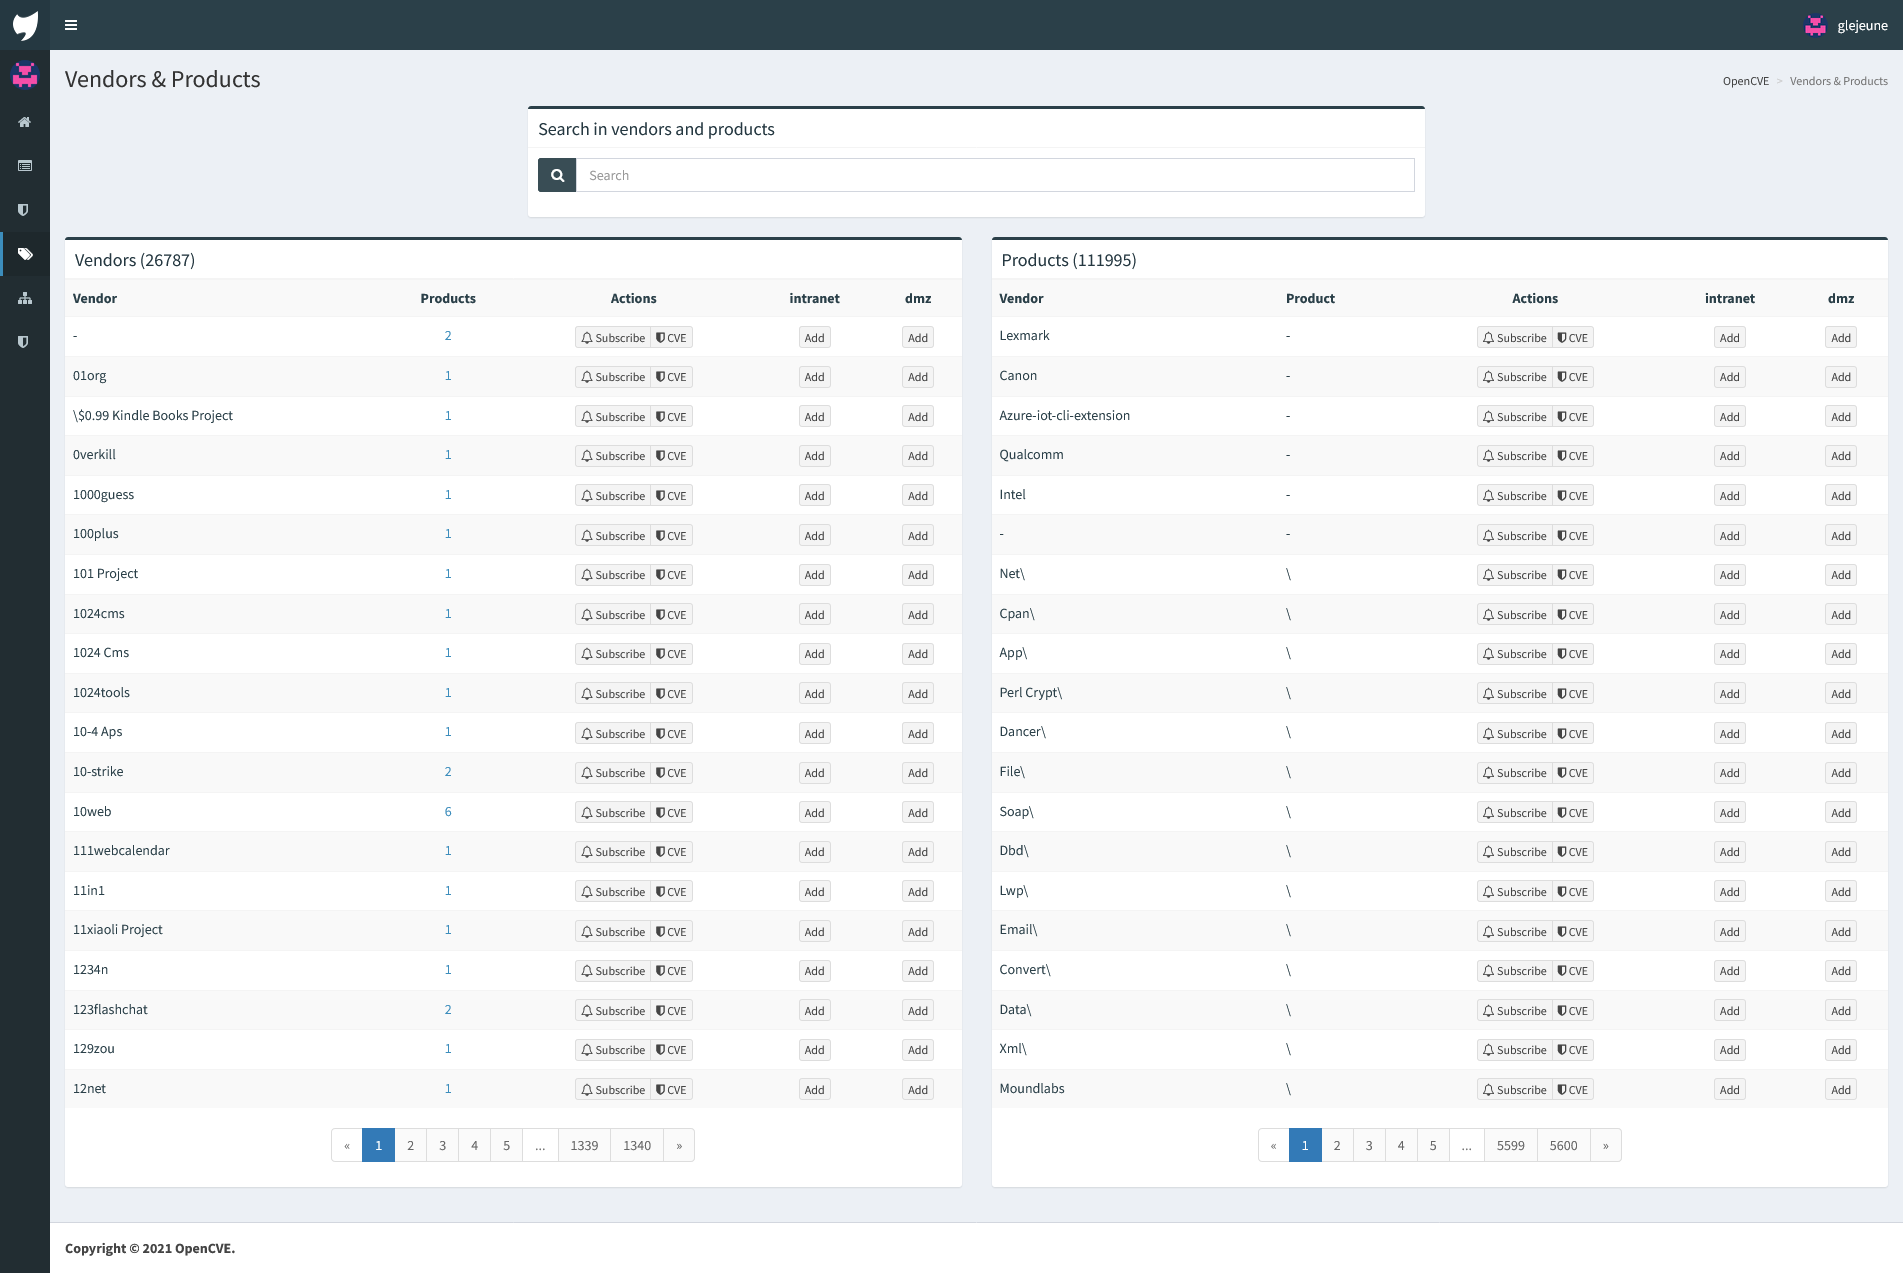
Task: Jump to vendors page 1340
Action: point(637,1145)
